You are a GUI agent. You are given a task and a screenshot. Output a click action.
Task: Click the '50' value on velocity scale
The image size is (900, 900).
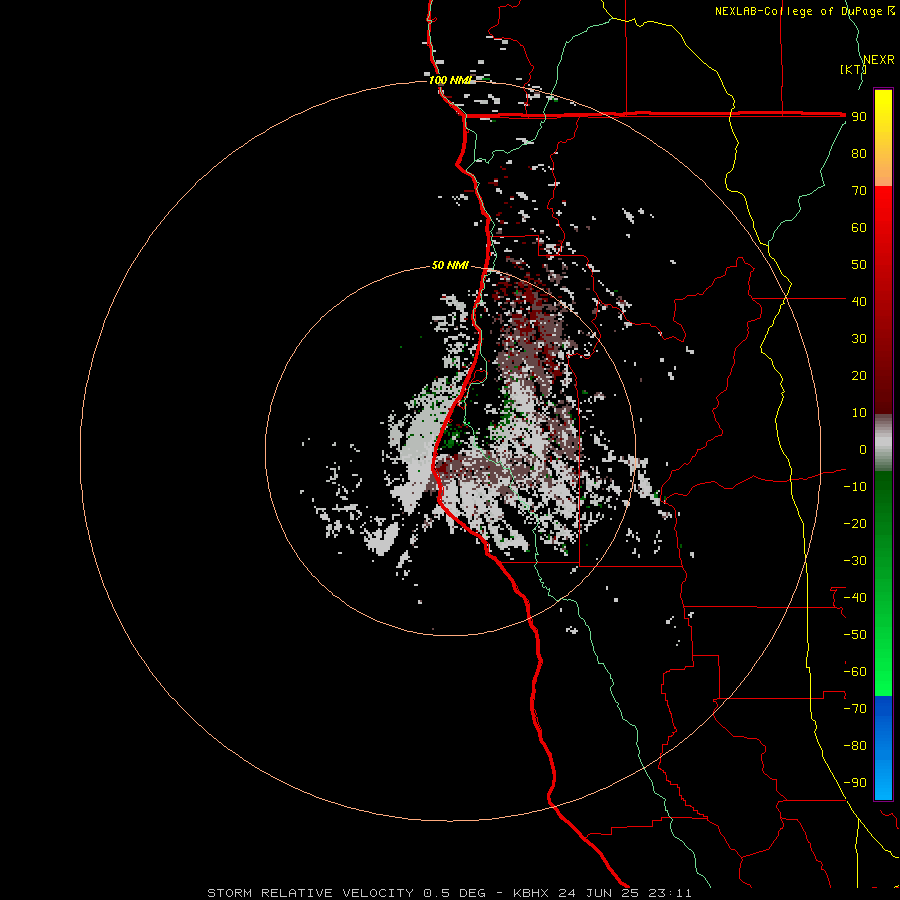[859, 265]
